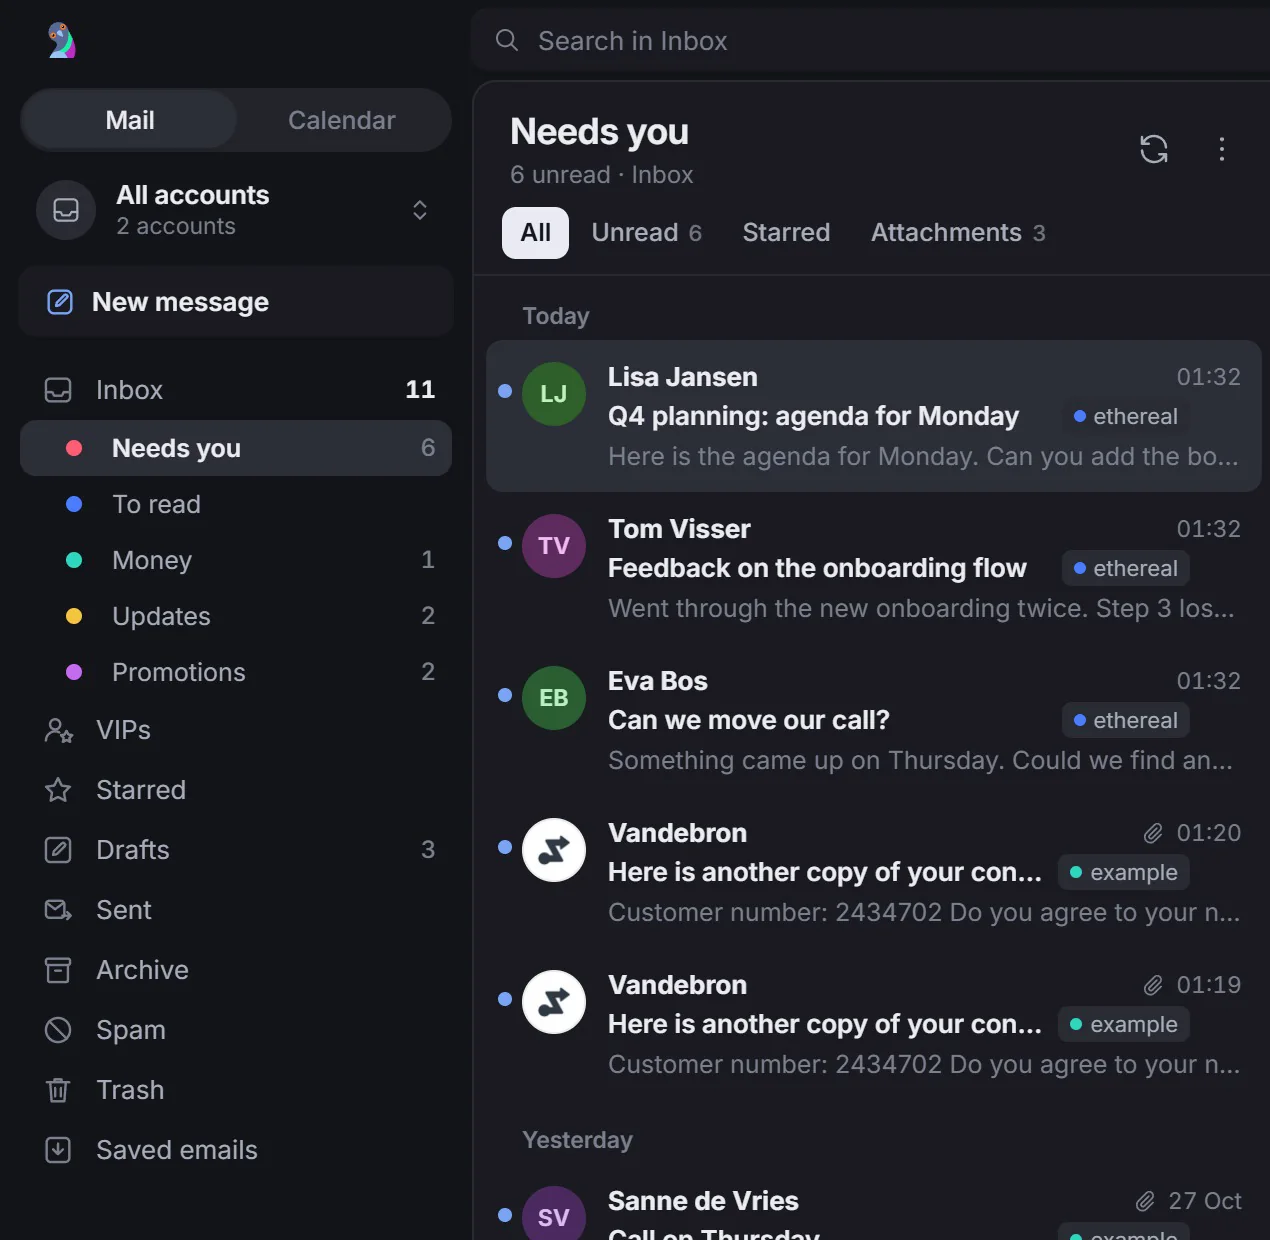The image size is (1270, 1240).
Task: Click ethereal tag on Tom Visser email
Action: 1125,568
